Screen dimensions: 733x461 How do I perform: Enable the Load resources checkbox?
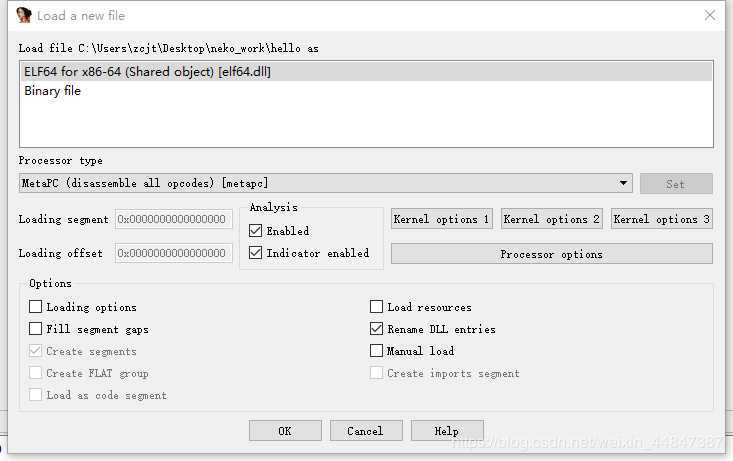coord(377,307)
